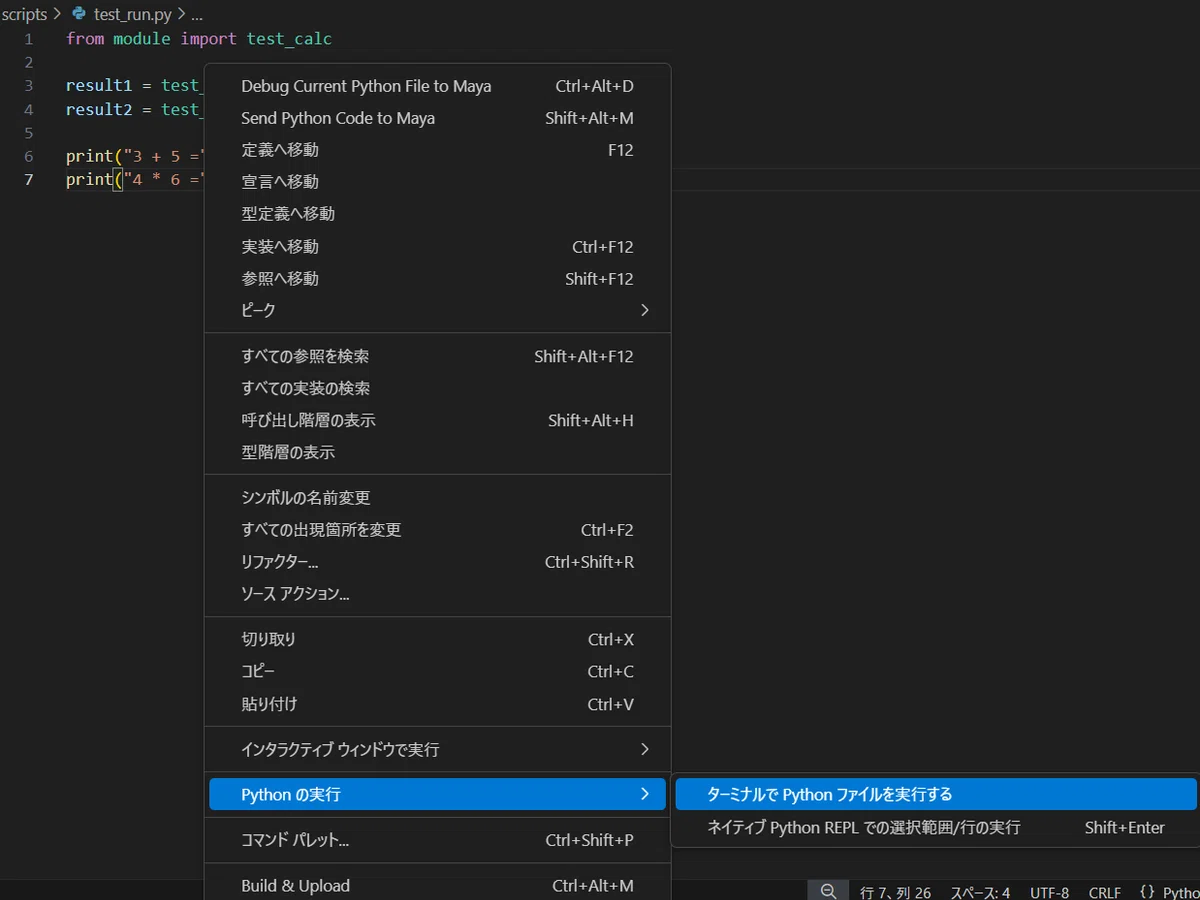
Task: Click the result2 variable on line 4
Action: 99,109
